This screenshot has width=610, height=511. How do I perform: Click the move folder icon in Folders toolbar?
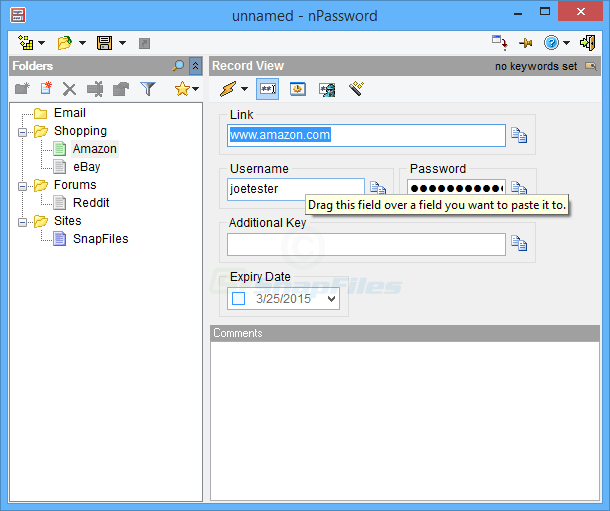tap(121, 89)
